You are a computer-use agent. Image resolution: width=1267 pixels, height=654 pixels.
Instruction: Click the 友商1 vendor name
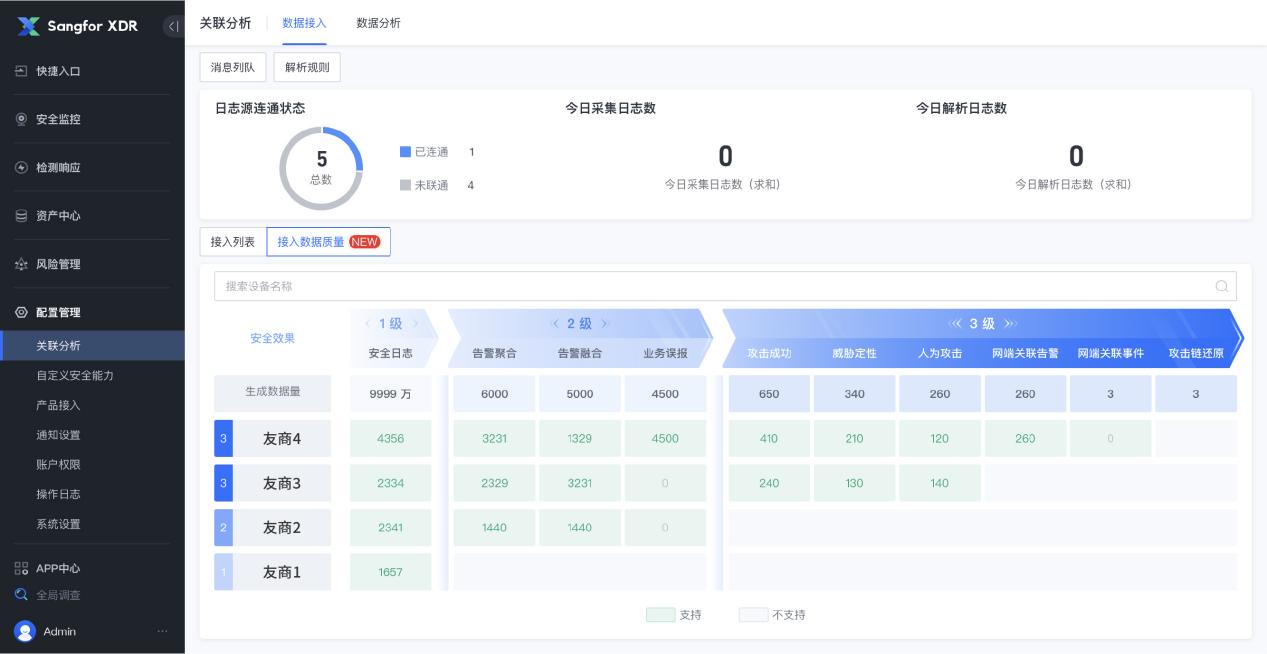coord(282,572)
